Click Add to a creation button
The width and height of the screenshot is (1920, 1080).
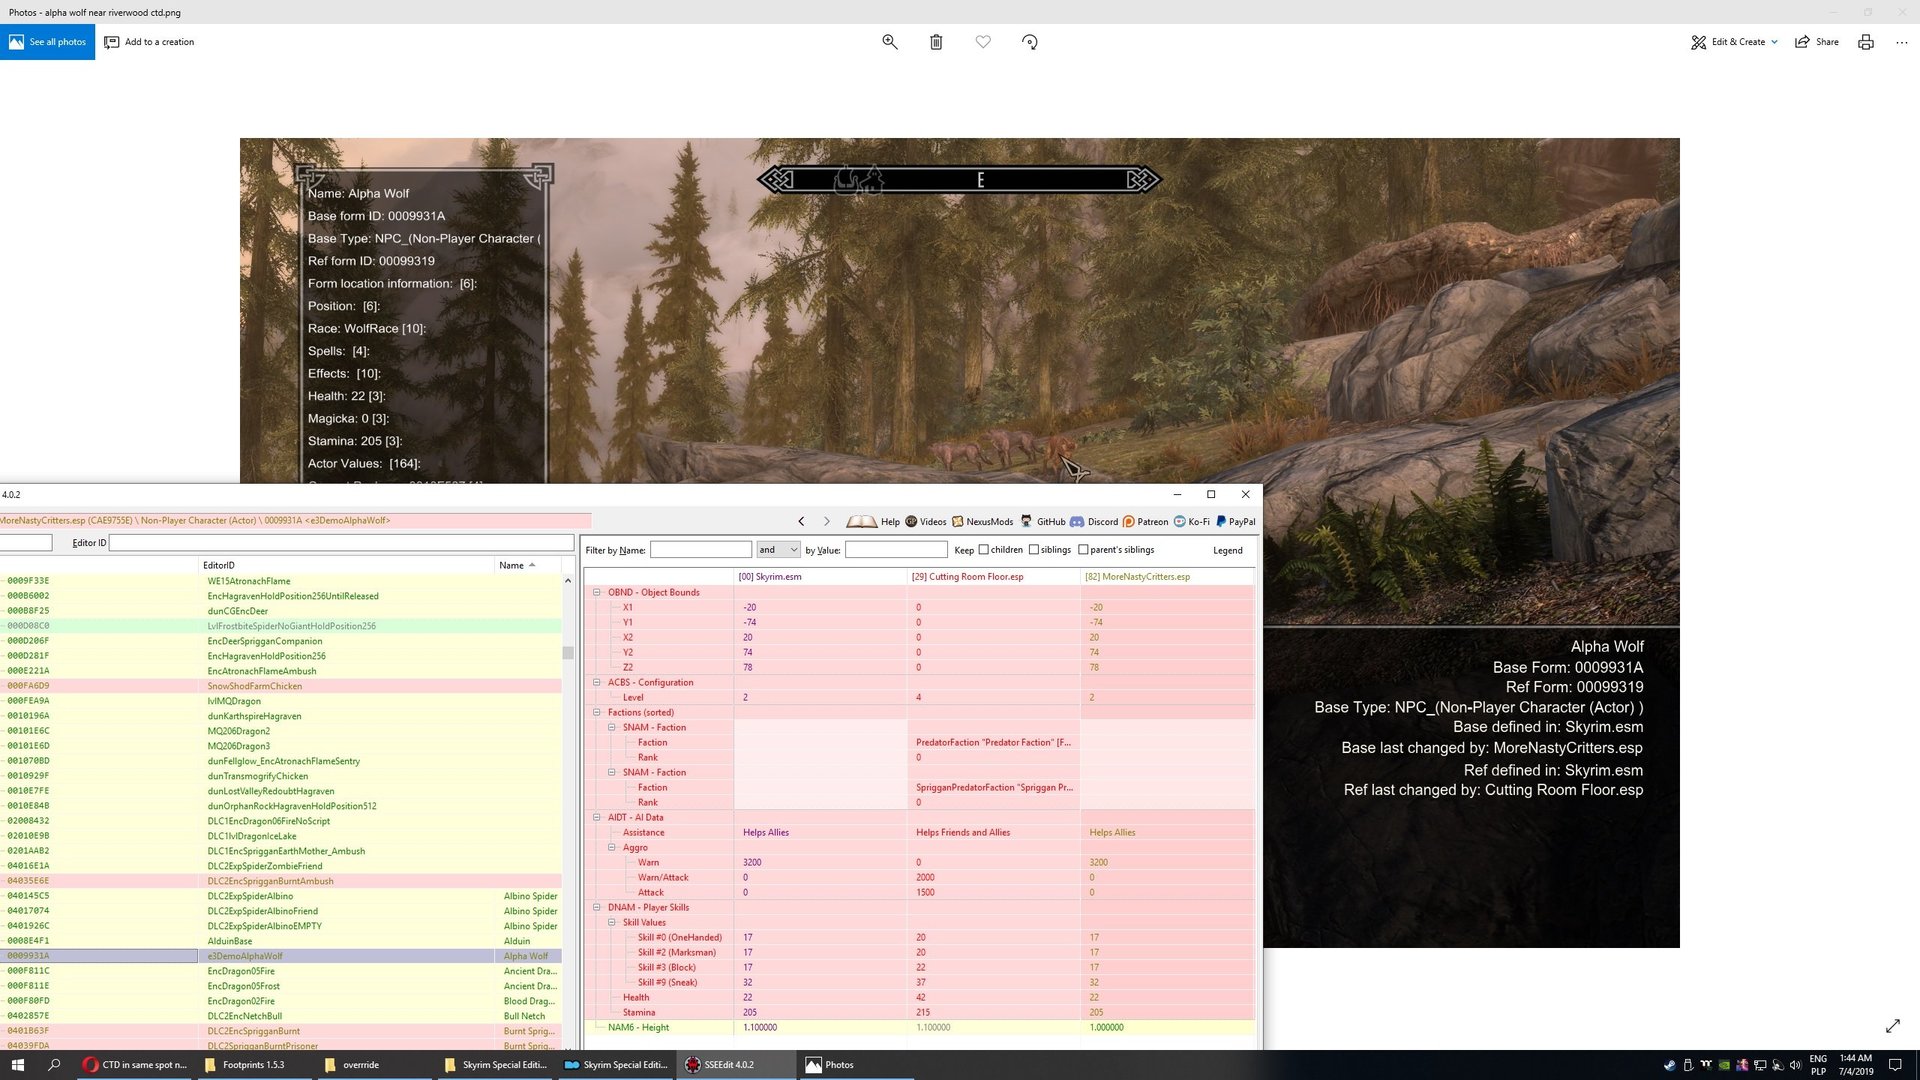tap(150, 42)
